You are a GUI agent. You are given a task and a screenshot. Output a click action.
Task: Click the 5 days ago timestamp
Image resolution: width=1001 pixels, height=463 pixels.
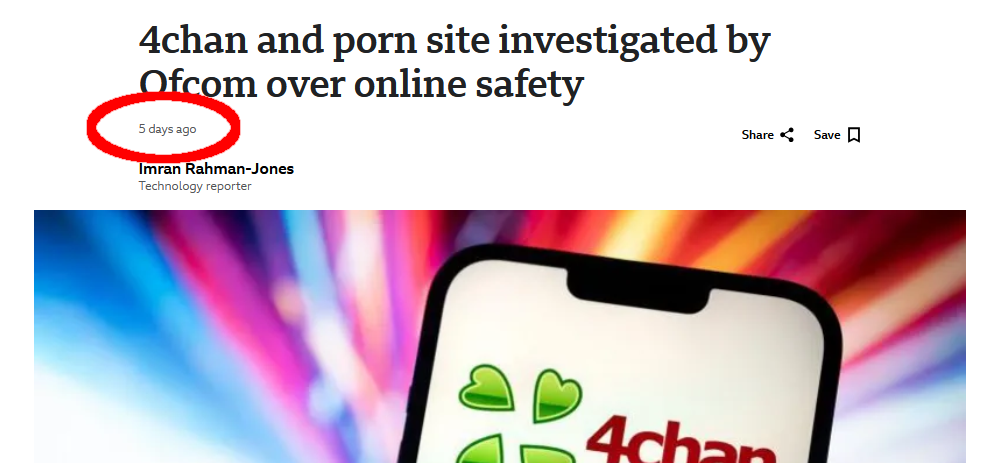tap(167, 129)
